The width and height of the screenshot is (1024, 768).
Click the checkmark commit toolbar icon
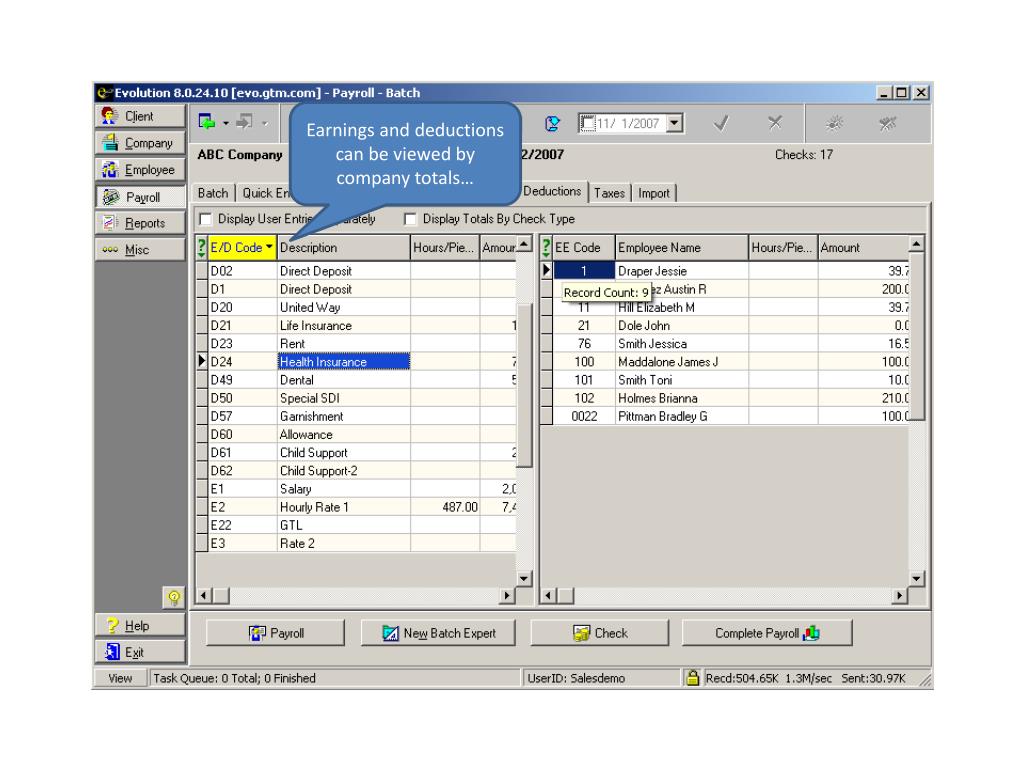(x=722, y=123)
